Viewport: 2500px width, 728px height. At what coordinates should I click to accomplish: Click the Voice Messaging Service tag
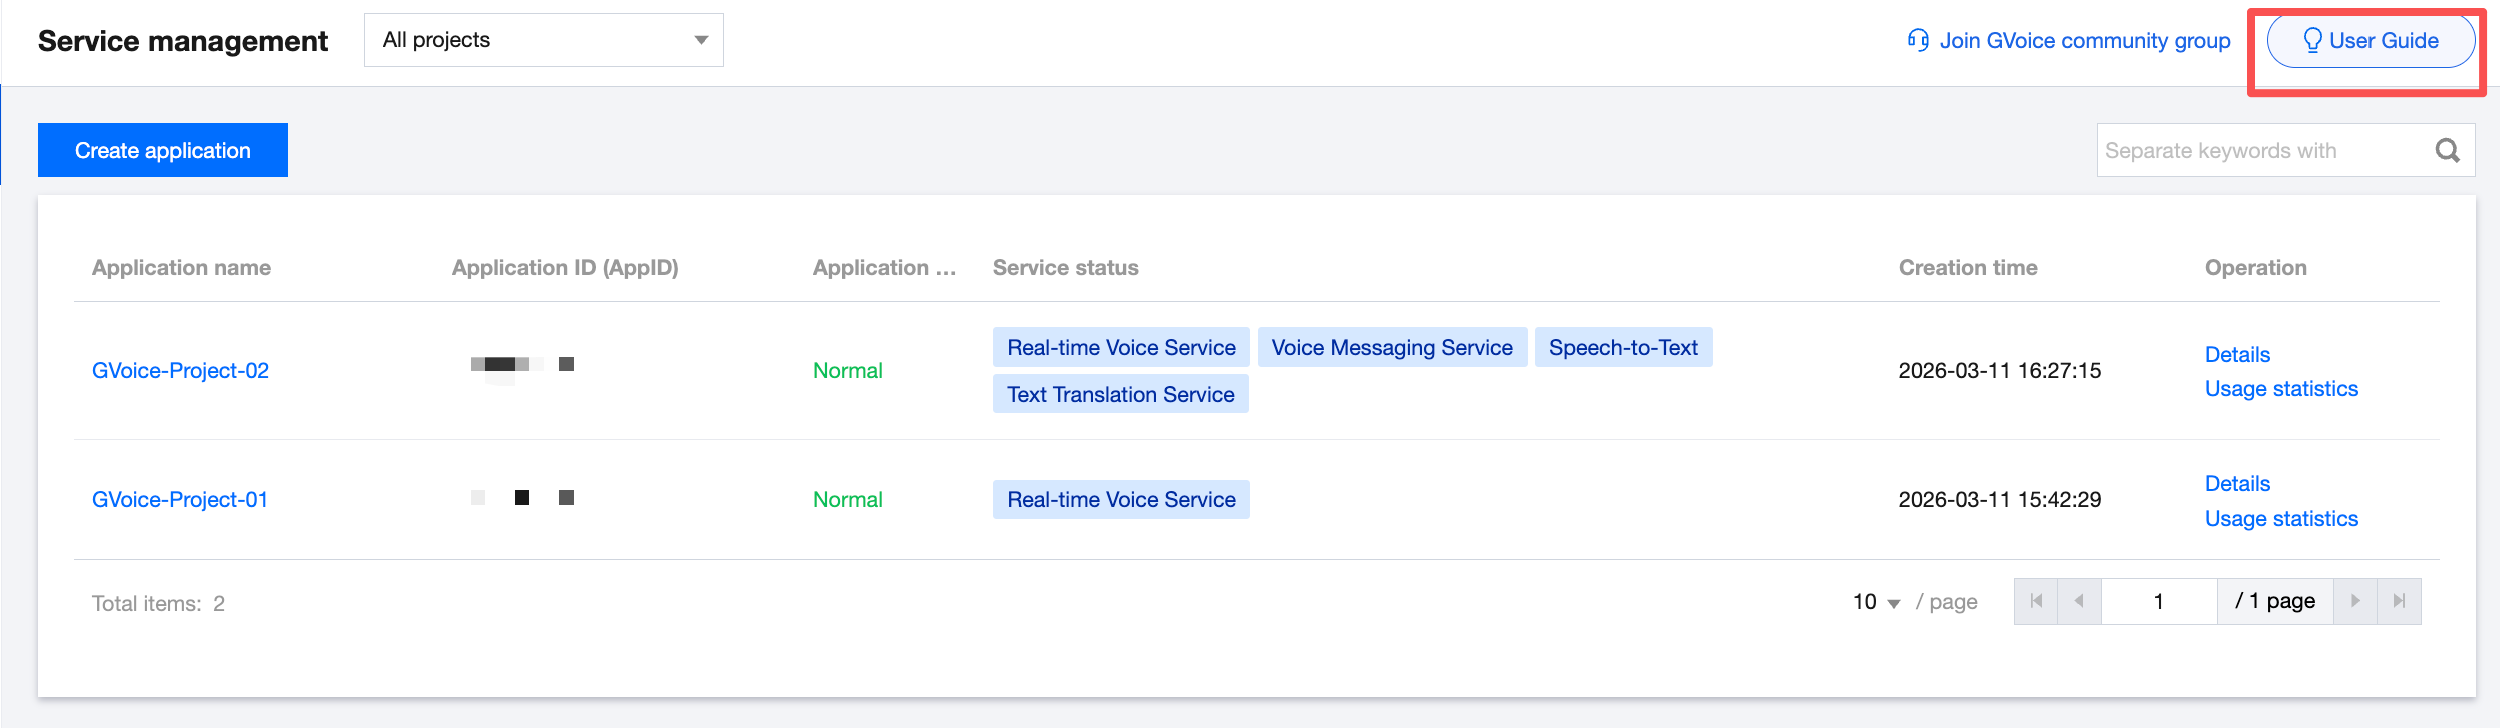click(1392, 347)
